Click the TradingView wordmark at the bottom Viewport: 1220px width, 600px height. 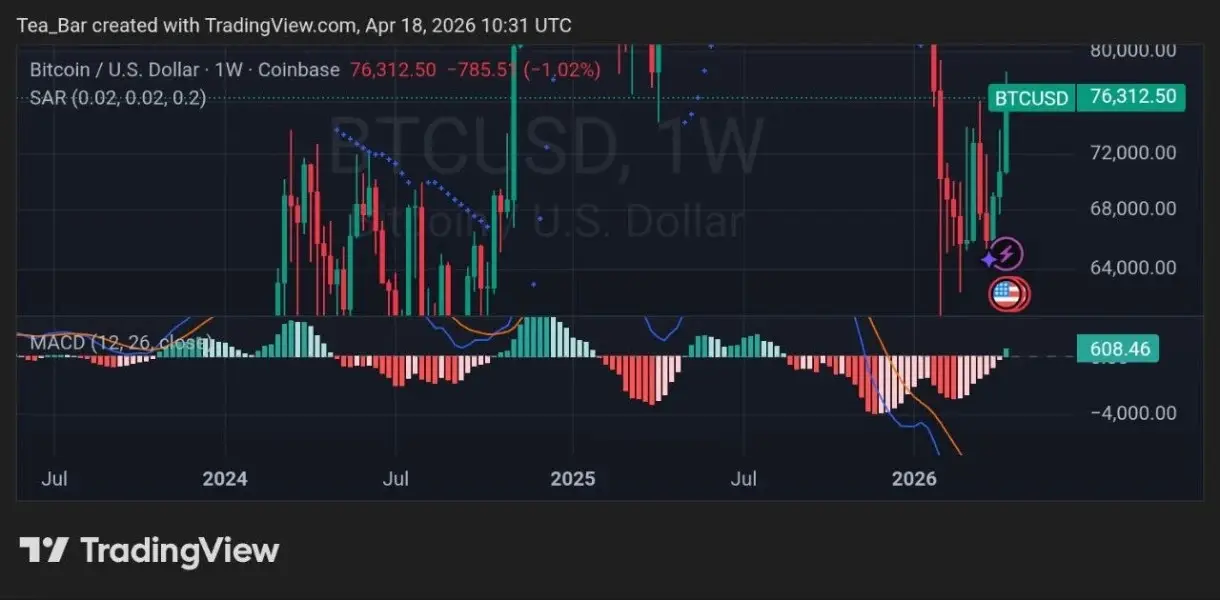tap(178, 549)
